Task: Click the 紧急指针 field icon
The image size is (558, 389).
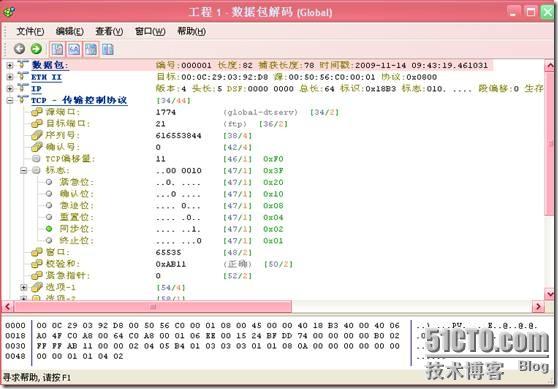Action: click(x=37, y=275)
